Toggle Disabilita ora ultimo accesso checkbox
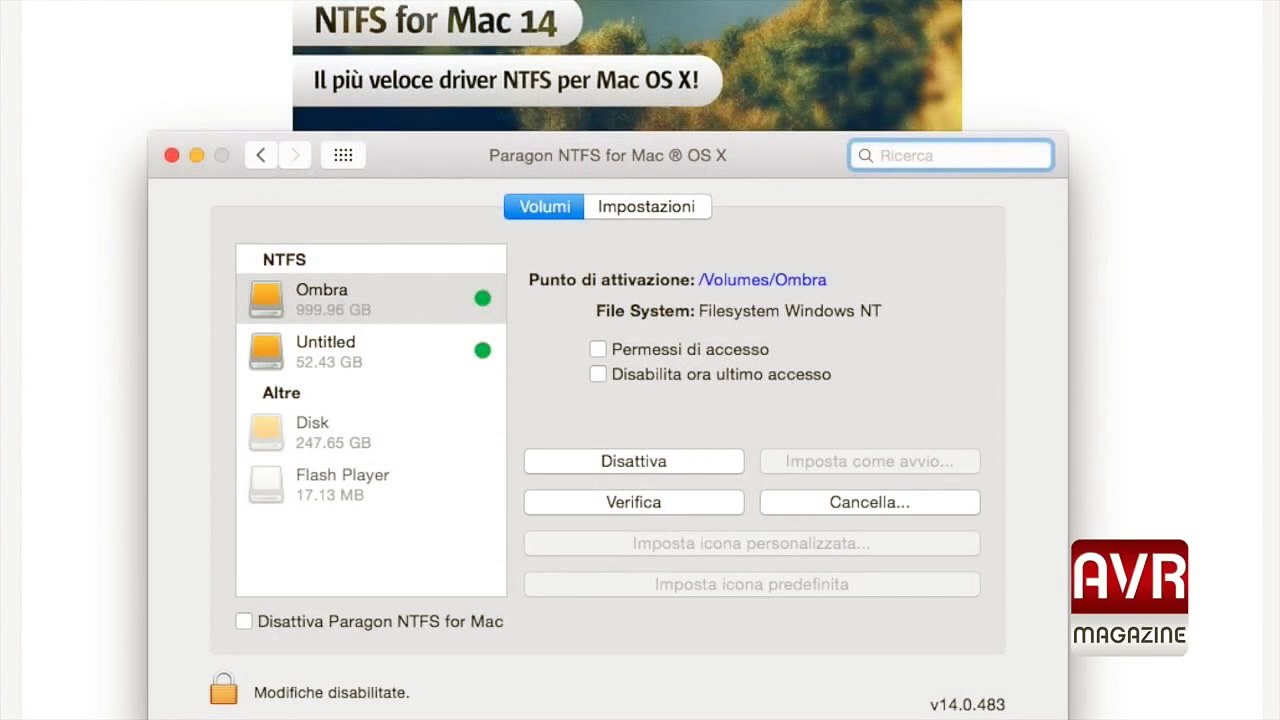 (x=598, y=374)
